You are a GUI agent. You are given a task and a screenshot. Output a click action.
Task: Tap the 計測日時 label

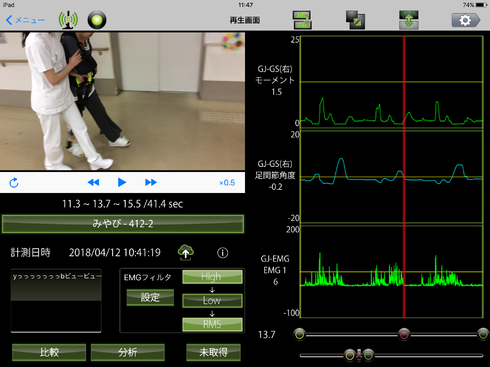(30, 253)
